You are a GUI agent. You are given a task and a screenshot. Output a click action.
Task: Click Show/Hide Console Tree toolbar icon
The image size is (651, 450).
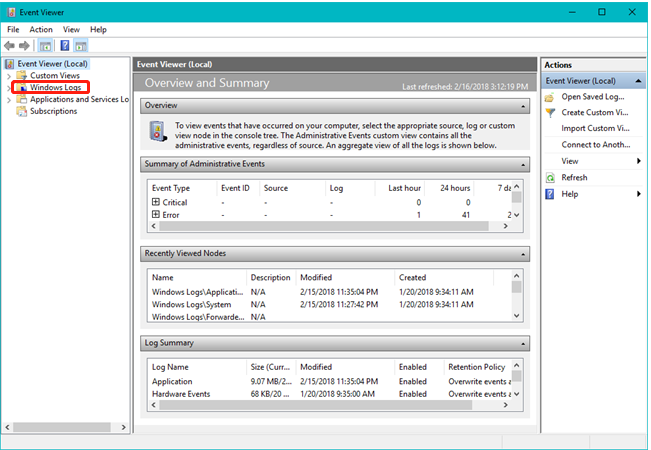click(46, 46)
